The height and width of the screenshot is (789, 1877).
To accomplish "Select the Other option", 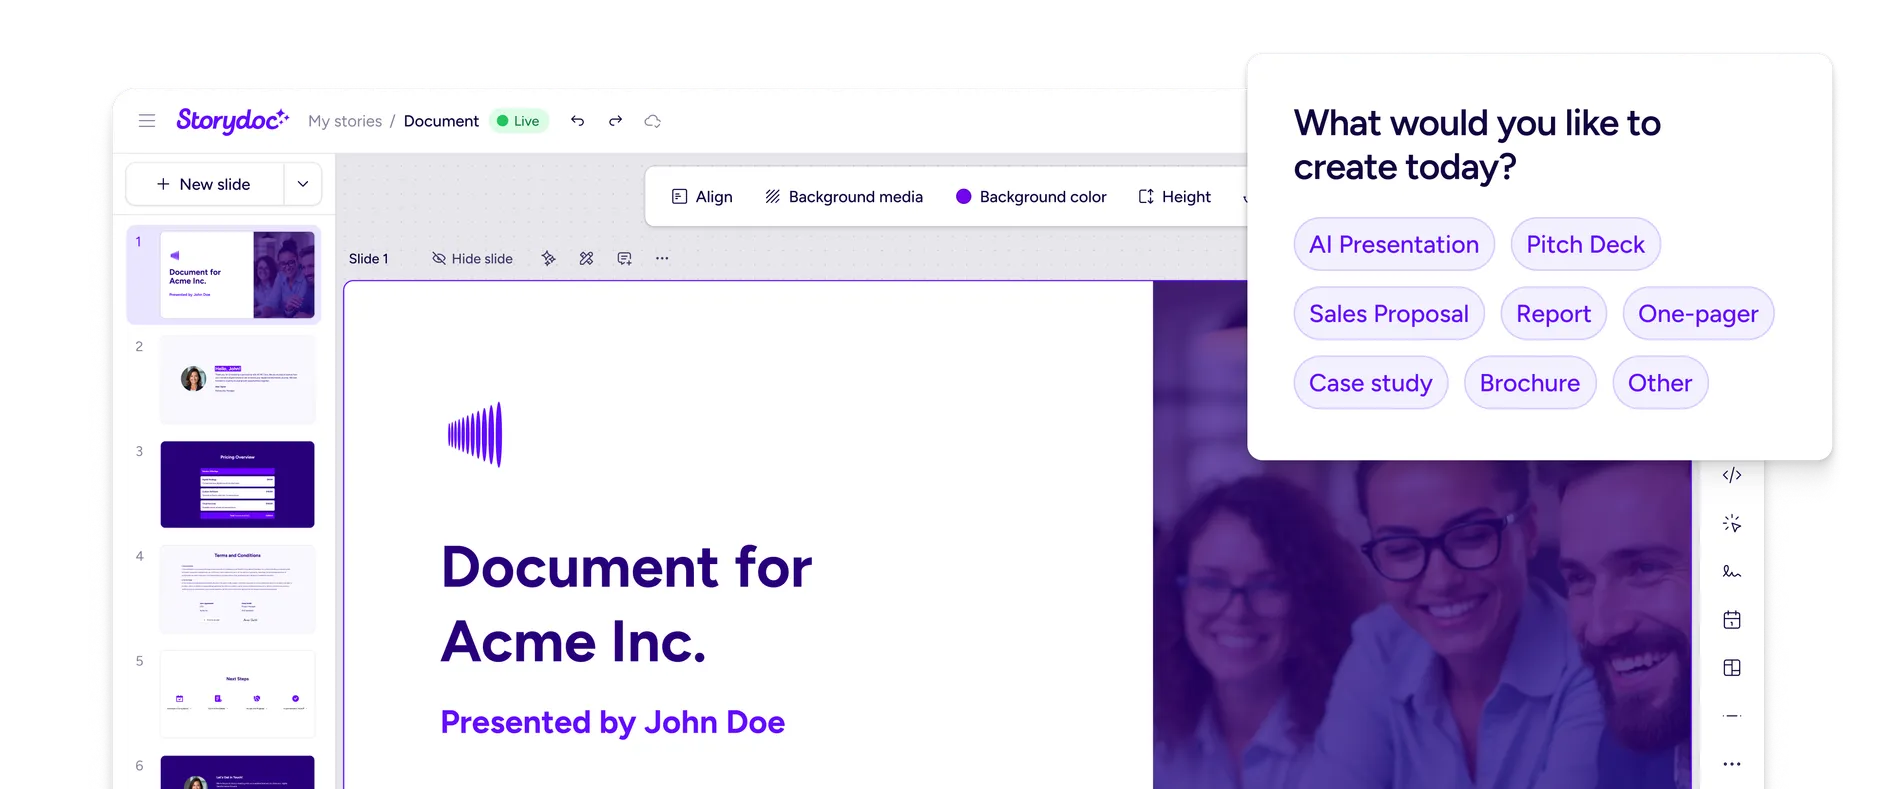I will coord(1660,383).
